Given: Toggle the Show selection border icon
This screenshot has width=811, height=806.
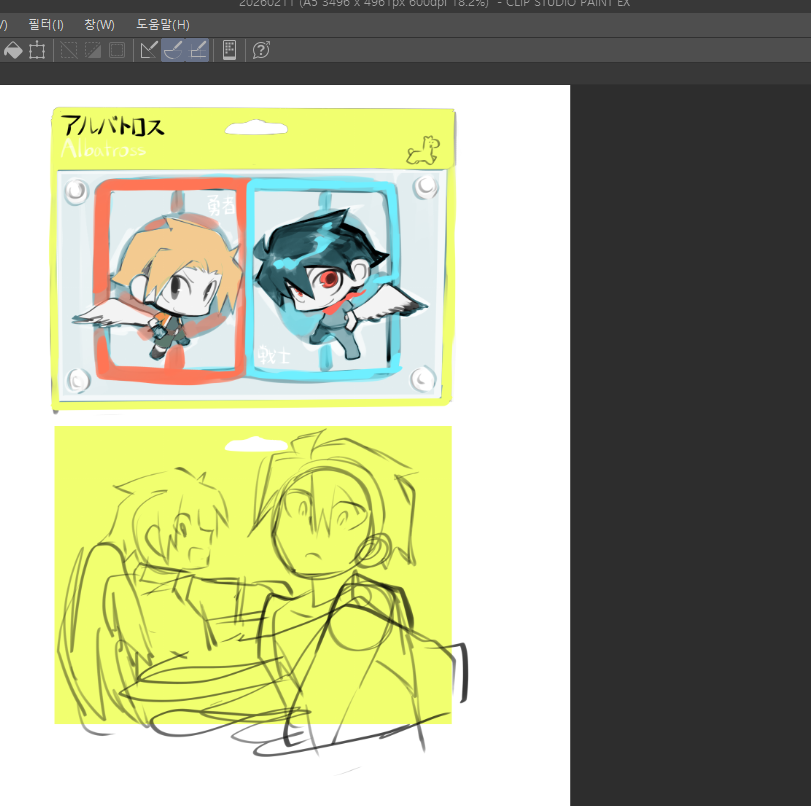Looking at the screenshot, I should pyautogui.click(x=117, y=50).
